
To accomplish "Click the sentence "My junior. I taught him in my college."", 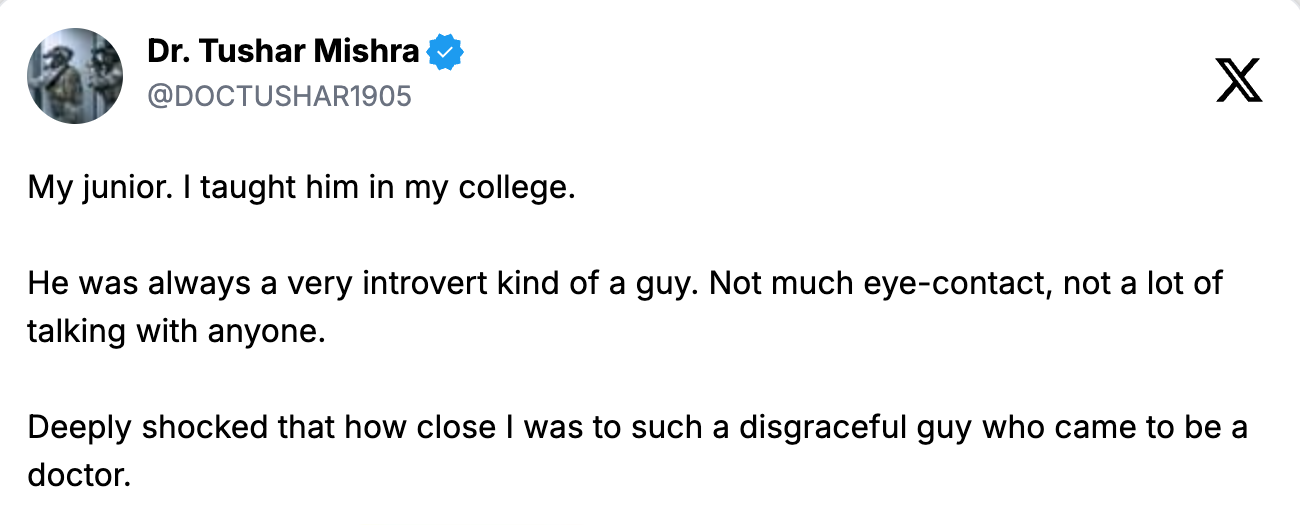I will pos(301,188).
